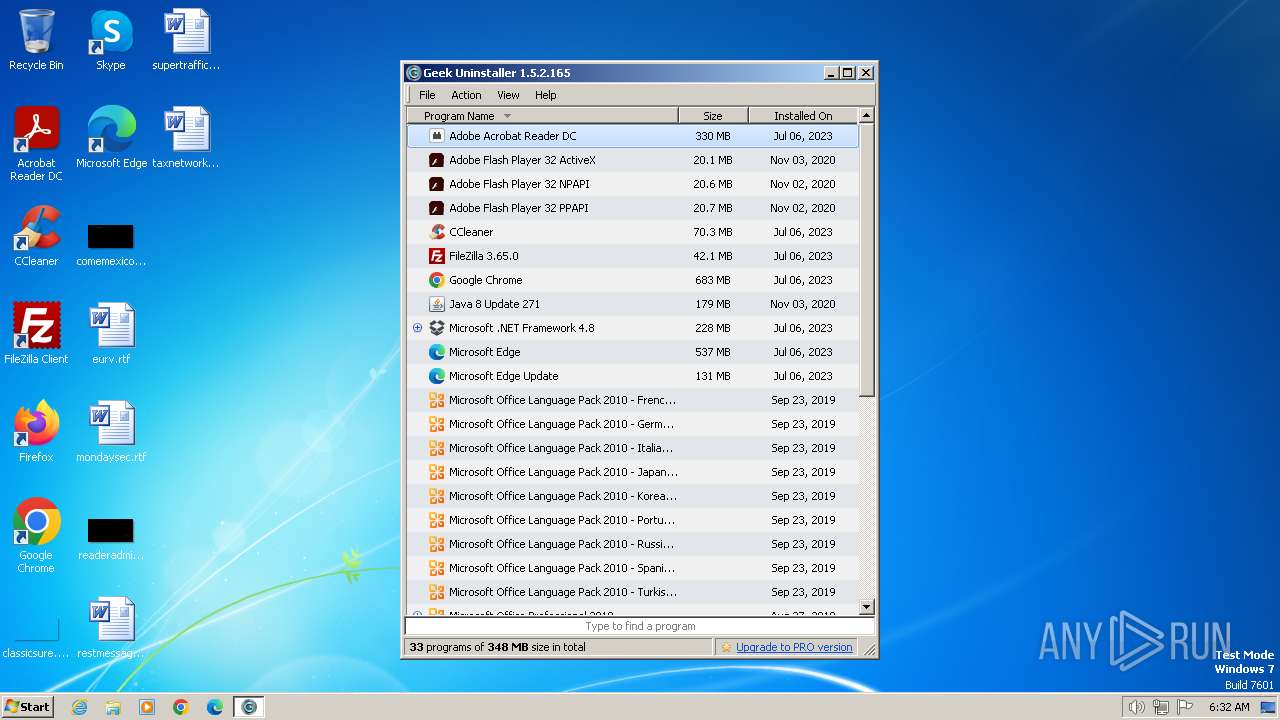Click FileZilla Client desktop shortcut
Image resolution: width=1280 pixels, height=720 pixels.
[36, 334]
